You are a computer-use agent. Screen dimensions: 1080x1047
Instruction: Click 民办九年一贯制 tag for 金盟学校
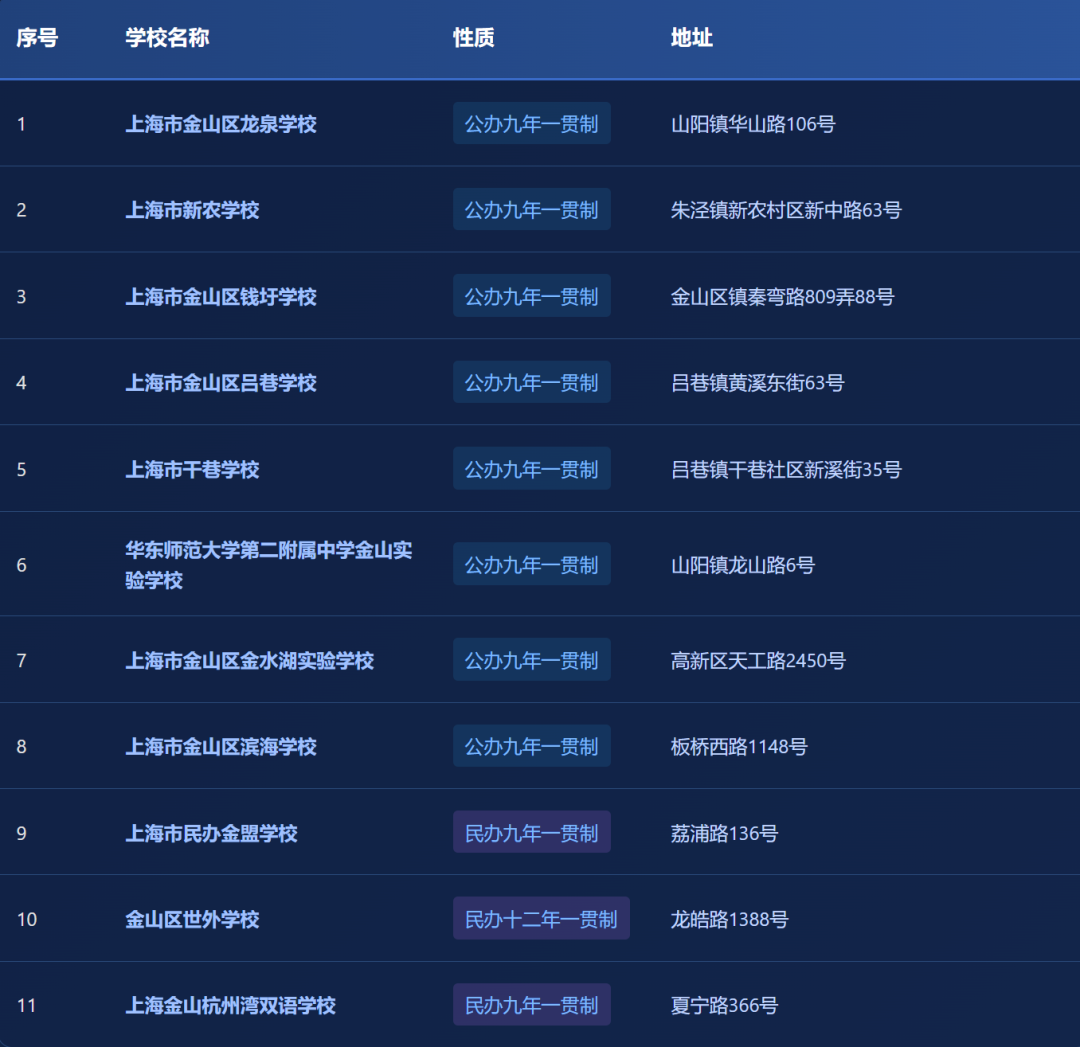[531, 833]
